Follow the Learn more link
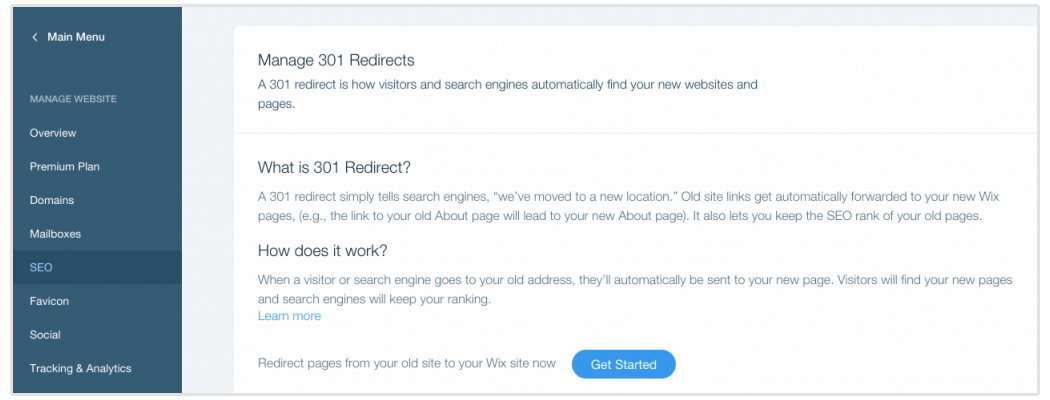Image resolution: width=1050 pixels, height=400 pixels. (289, 316)
